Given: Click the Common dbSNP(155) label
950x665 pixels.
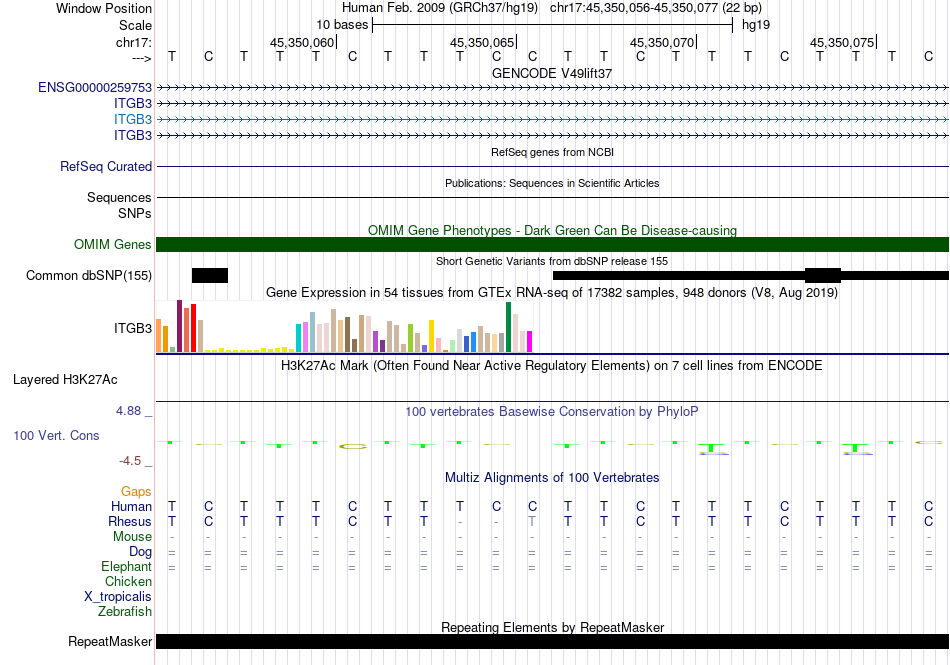Looking at the screenshot, I should 89,276.
